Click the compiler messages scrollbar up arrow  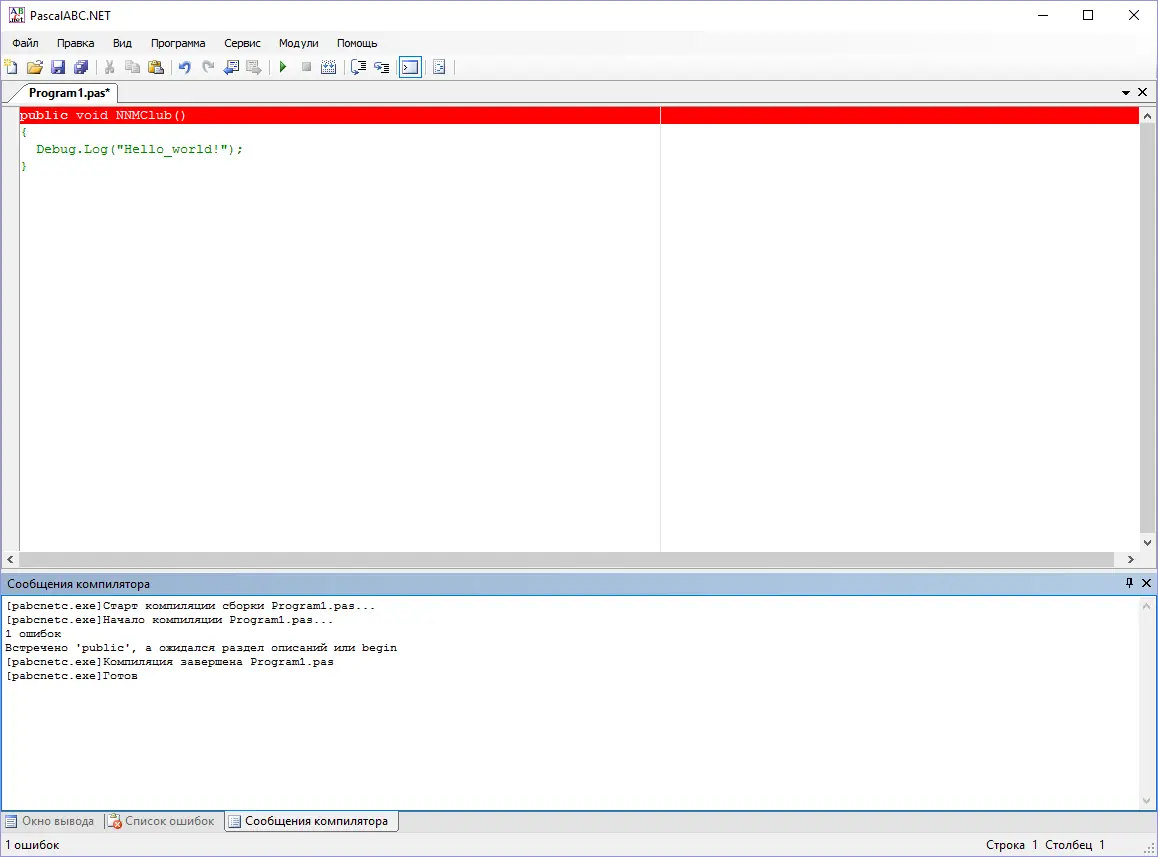click(x=1147, y=606)
